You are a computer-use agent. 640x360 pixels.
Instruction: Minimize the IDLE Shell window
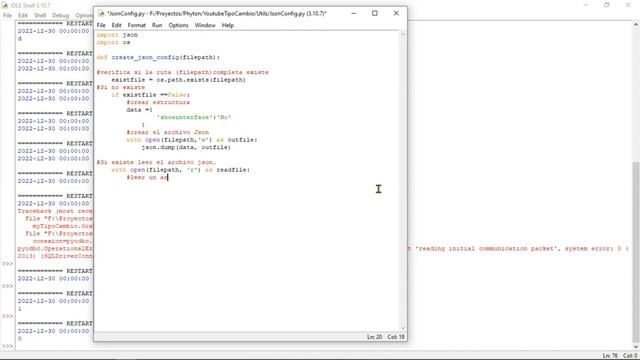586,5
